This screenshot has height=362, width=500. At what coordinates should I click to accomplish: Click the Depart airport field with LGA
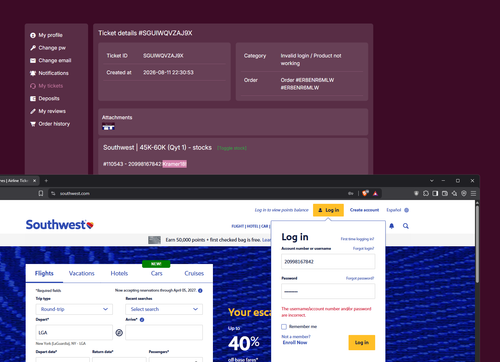click(74, 332)
